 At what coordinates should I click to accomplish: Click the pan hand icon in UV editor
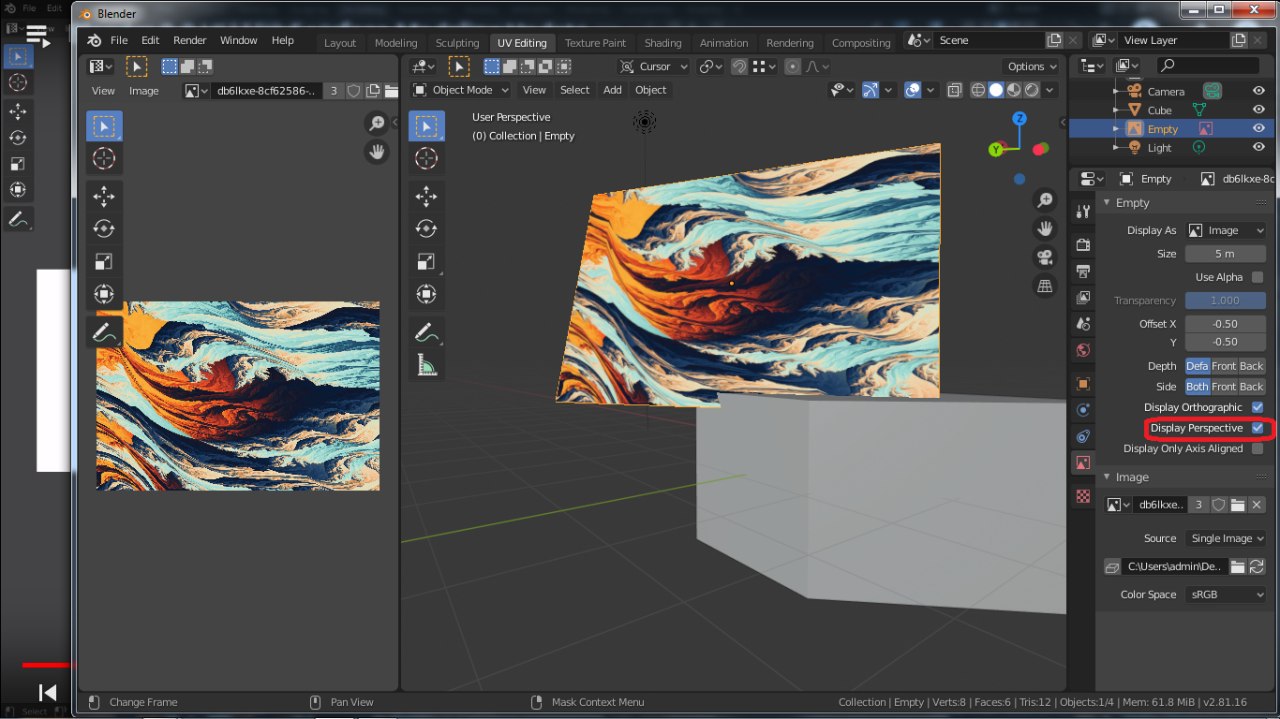pos(377,152)
